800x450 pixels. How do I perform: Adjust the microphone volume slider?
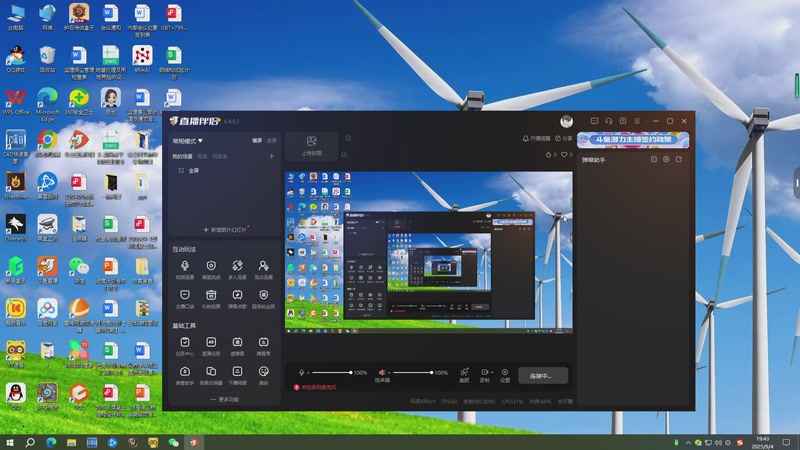click(332, 372)
